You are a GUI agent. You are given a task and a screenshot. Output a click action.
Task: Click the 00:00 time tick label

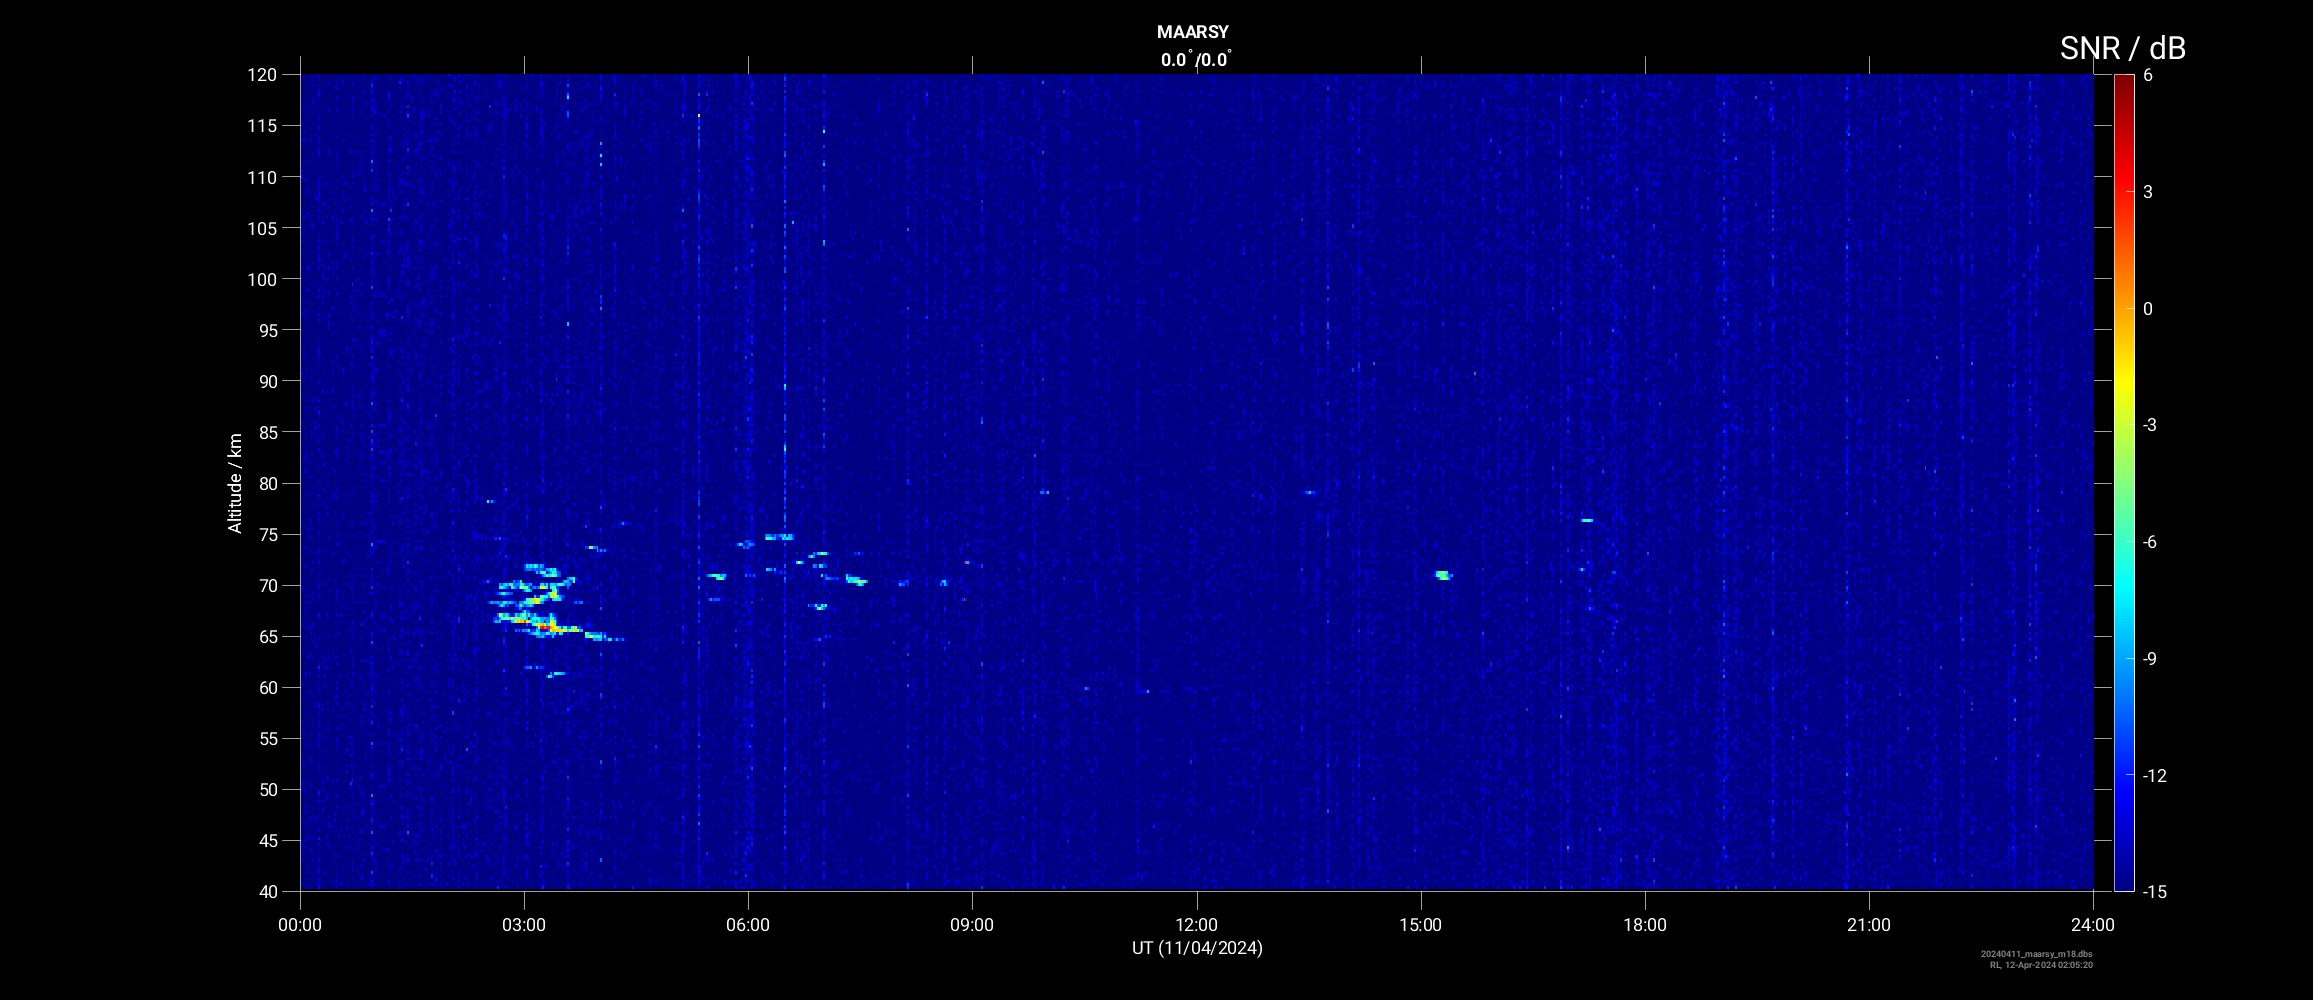coord(300,925)
